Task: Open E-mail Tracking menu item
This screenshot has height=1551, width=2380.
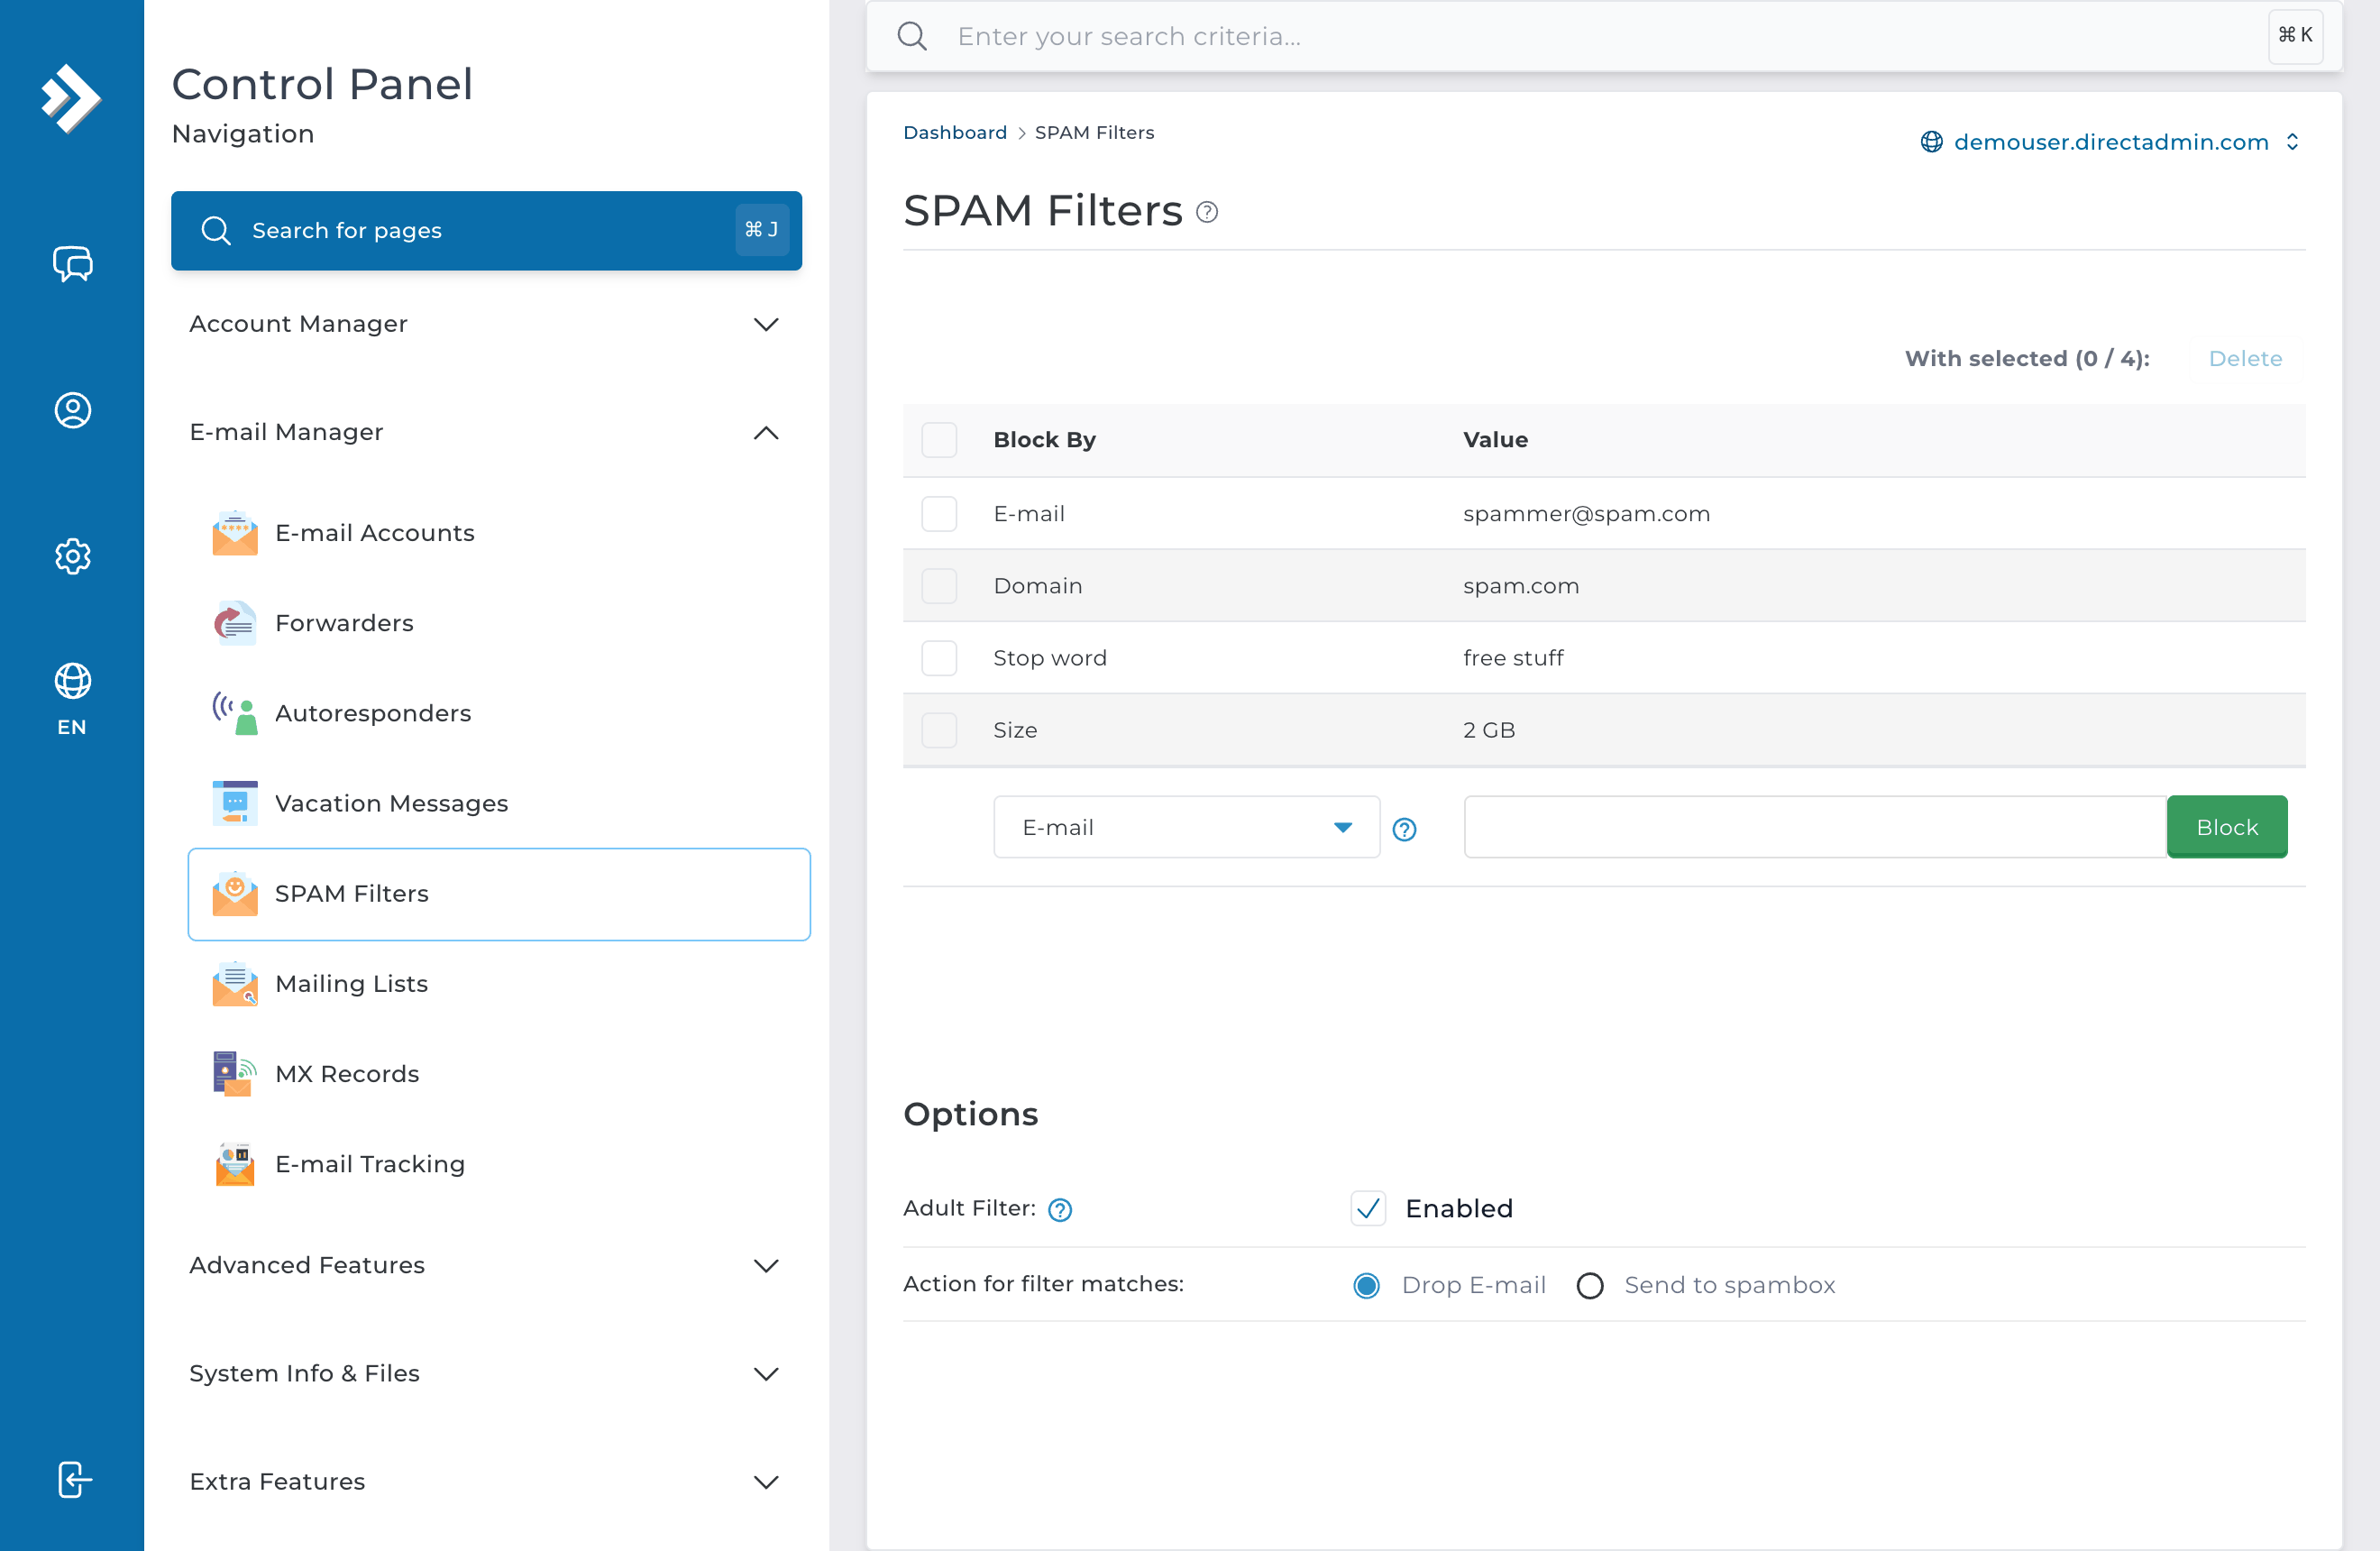Action: tap(499, 1164)
